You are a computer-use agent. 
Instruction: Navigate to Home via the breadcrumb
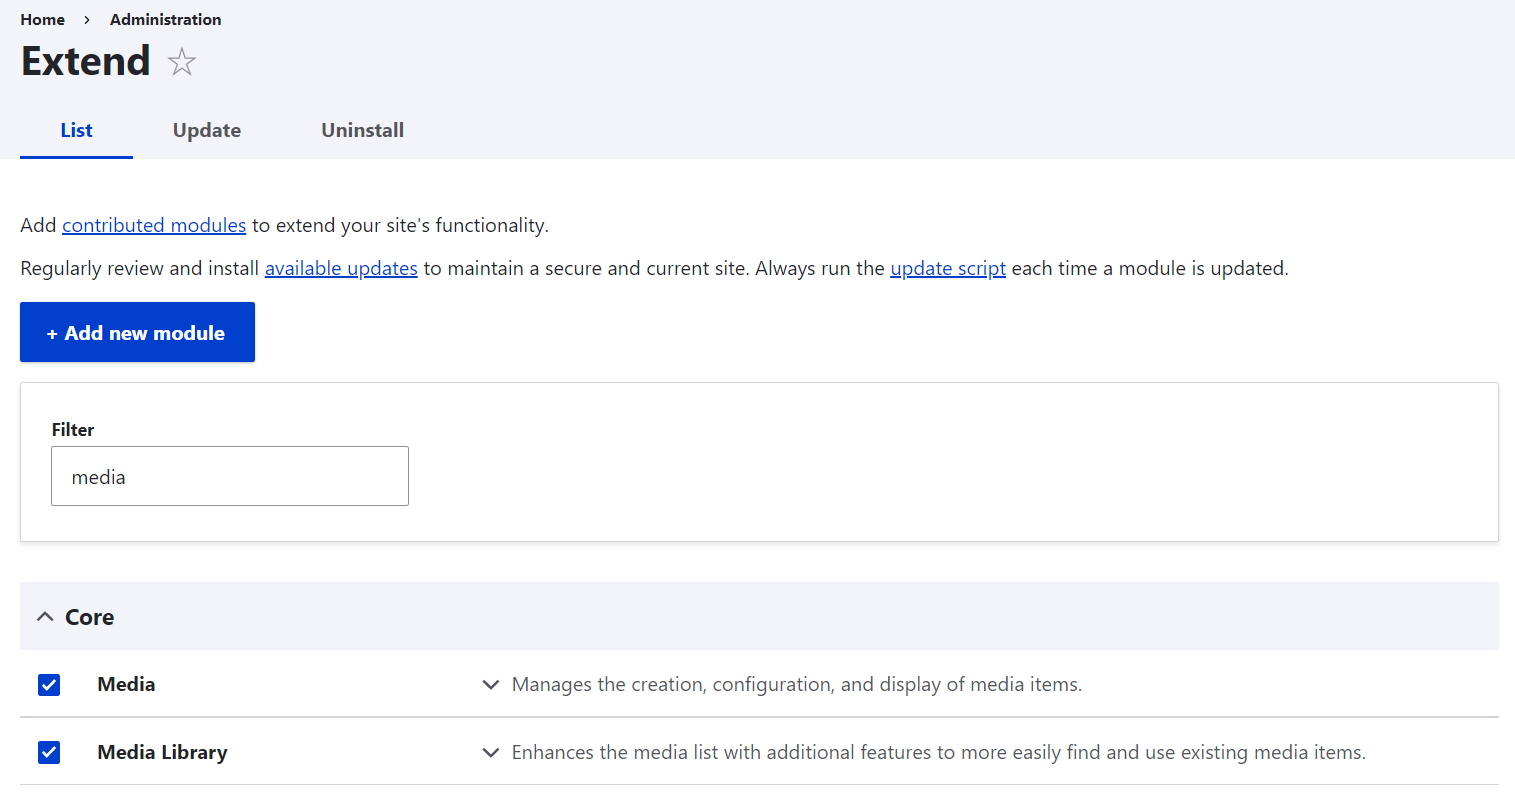coord(42,19)
